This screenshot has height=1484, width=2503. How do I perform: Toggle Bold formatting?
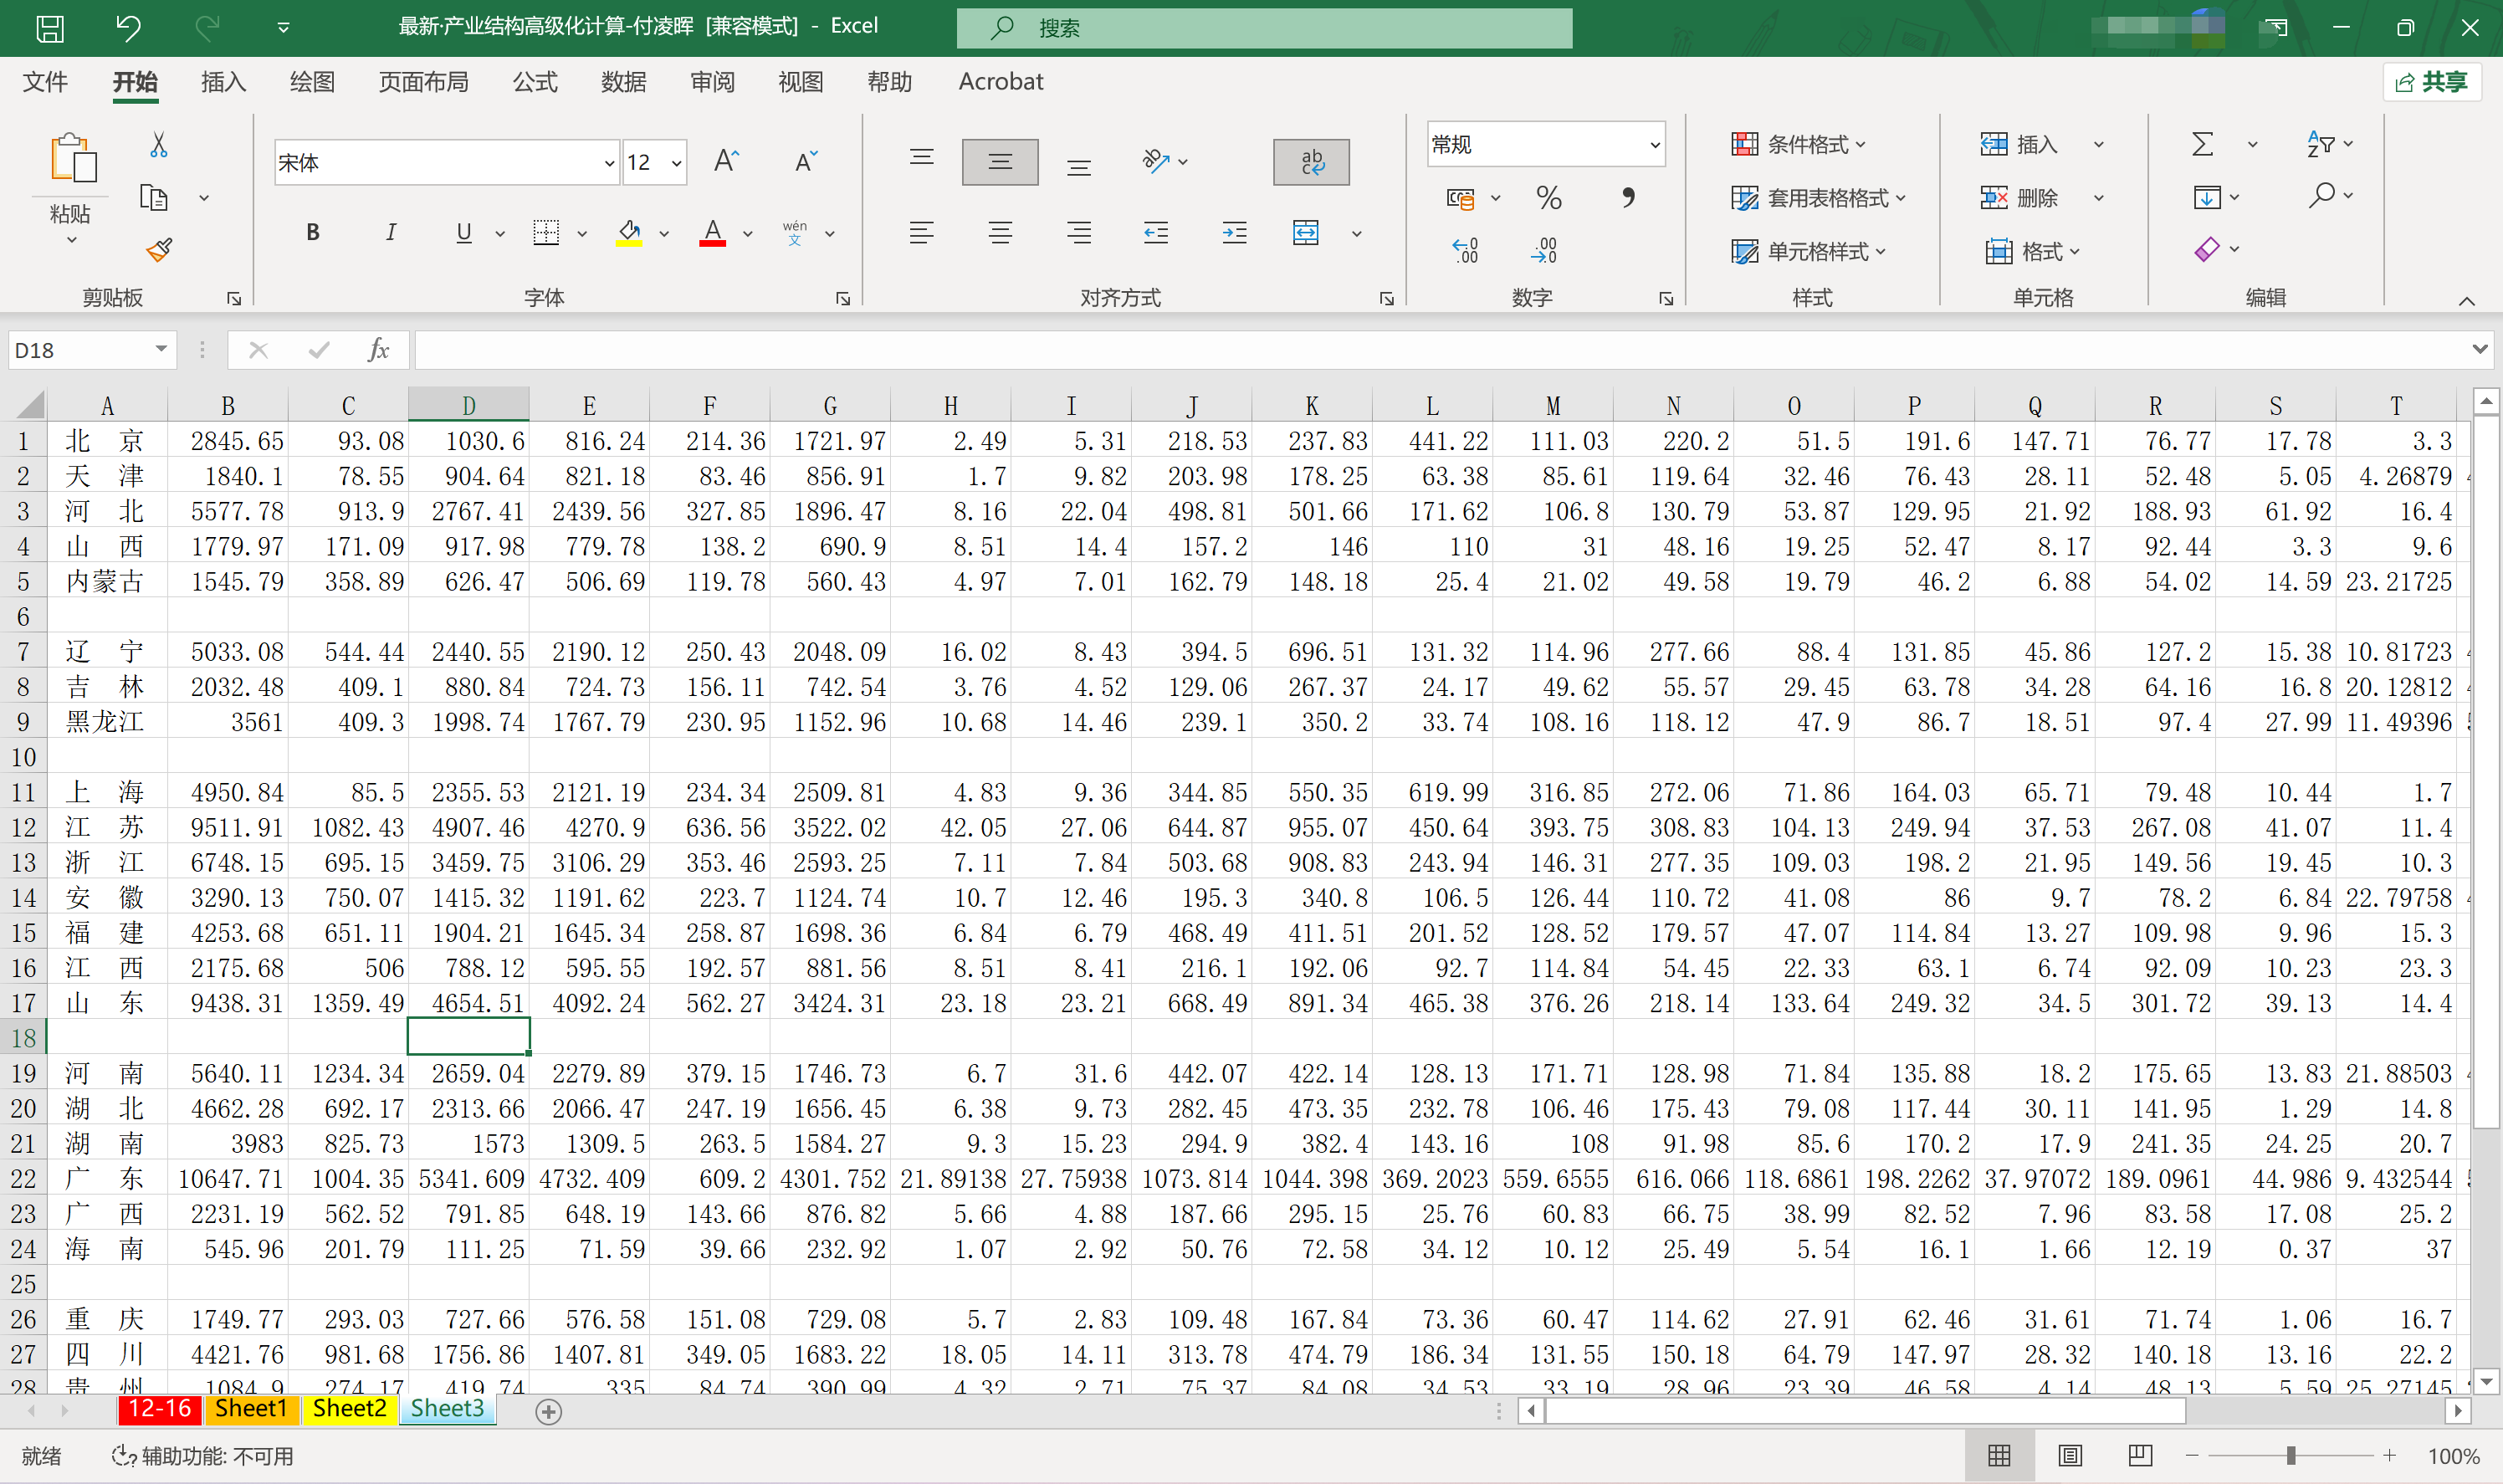pyautogui.click(x=313, y=233)
